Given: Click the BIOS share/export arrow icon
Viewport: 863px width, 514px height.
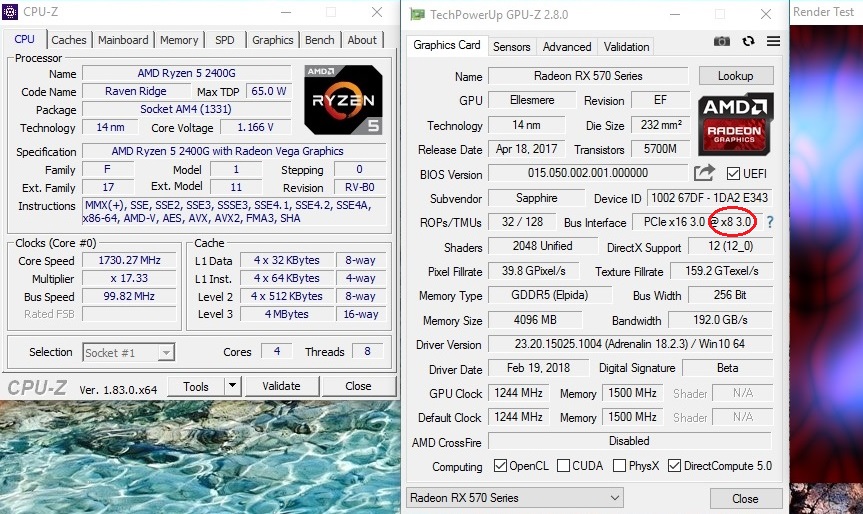Looking at the screenshot, I should (x=704, y=173).
